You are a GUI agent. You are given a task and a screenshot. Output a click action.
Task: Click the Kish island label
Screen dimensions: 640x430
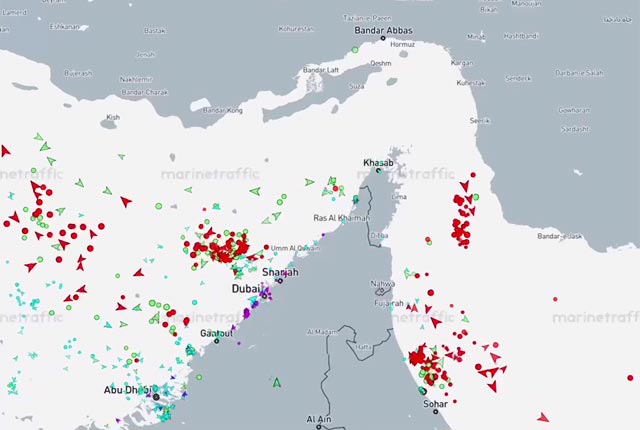(112, 117)
